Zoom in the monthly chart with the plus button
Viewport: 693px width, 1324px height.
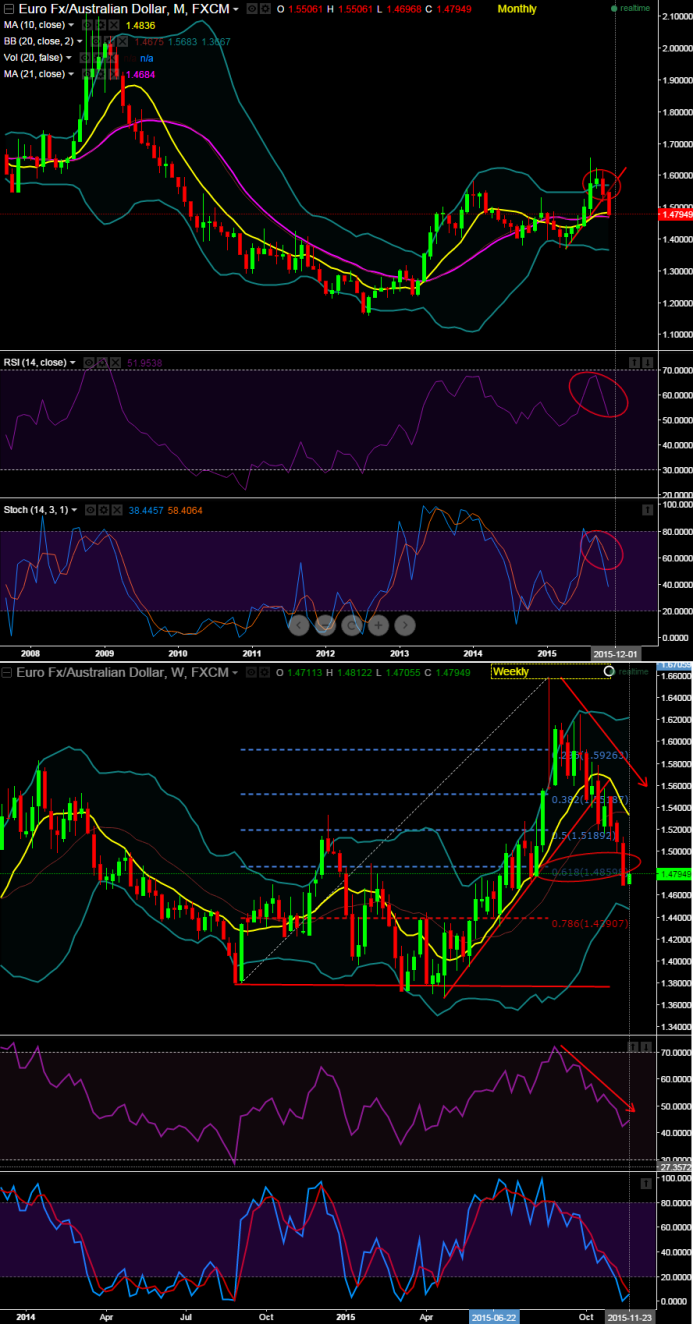click(x=377, y=625)
